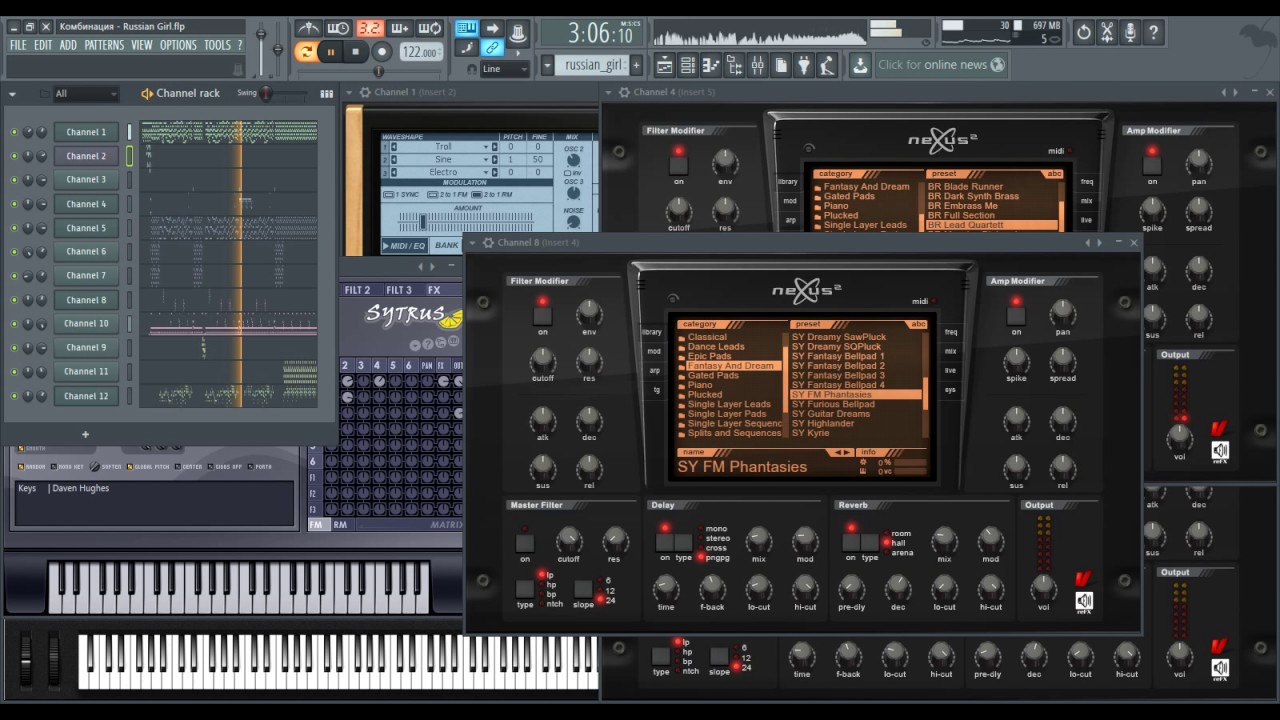Open the FILE menu
The width and height of the screenshot is (1280, 720).
18,45
